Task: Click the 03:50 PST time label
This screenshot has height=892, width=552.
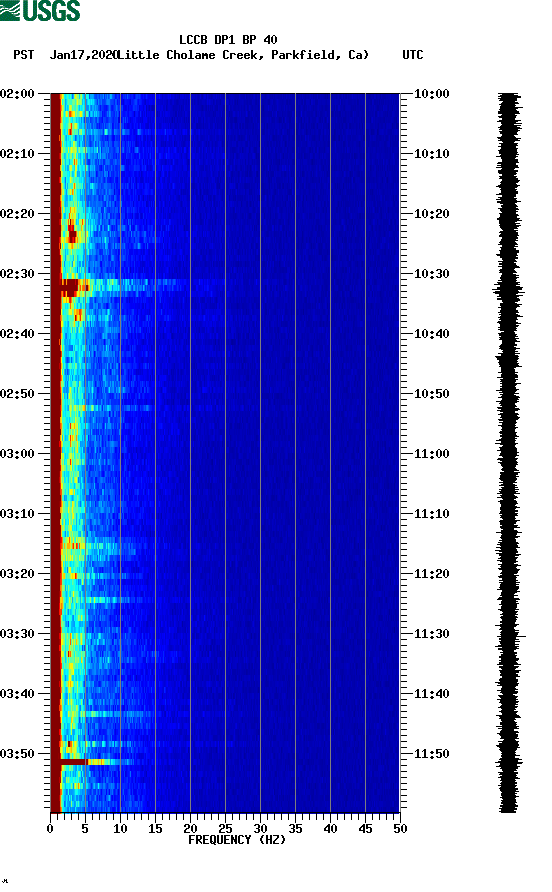Action: (x=17, y=754)
